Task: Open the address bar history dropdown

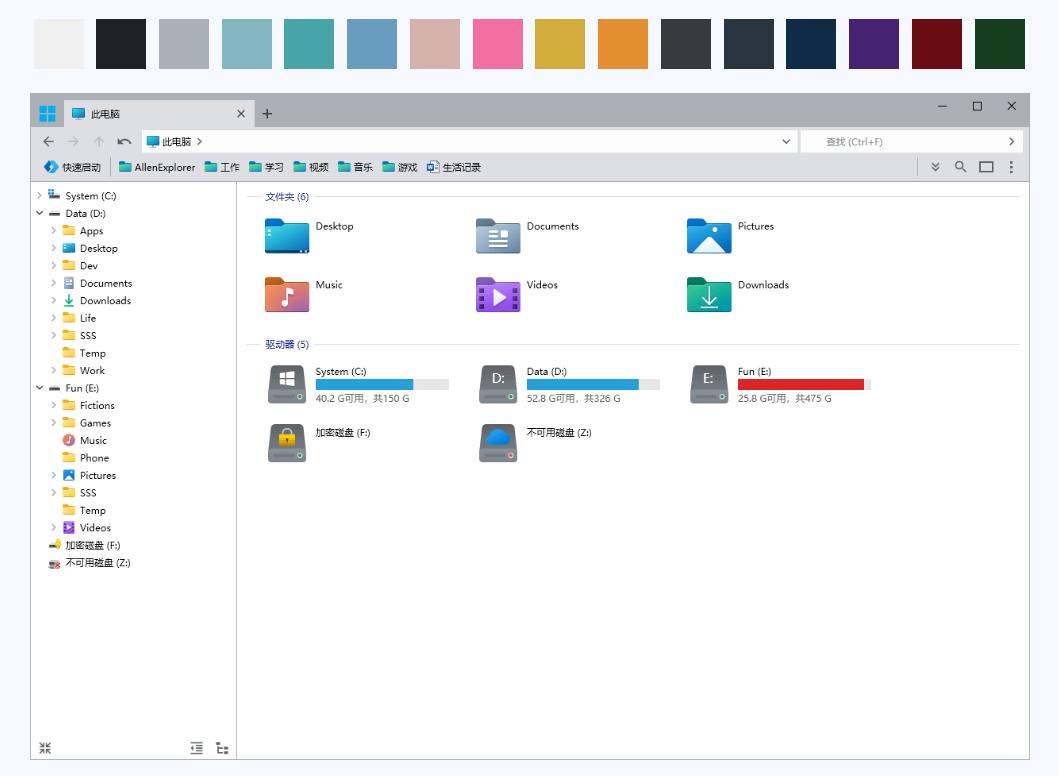Action: (x=786, y=141)
